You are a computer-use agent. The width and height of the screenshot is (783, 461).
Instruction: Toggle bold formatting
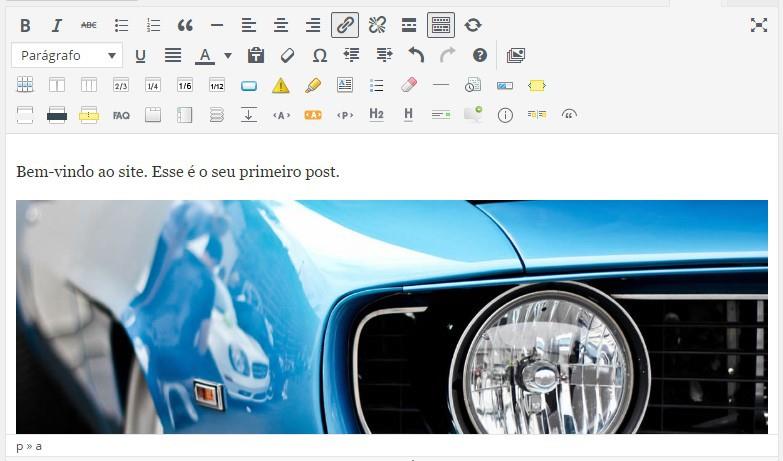[25, 25]
